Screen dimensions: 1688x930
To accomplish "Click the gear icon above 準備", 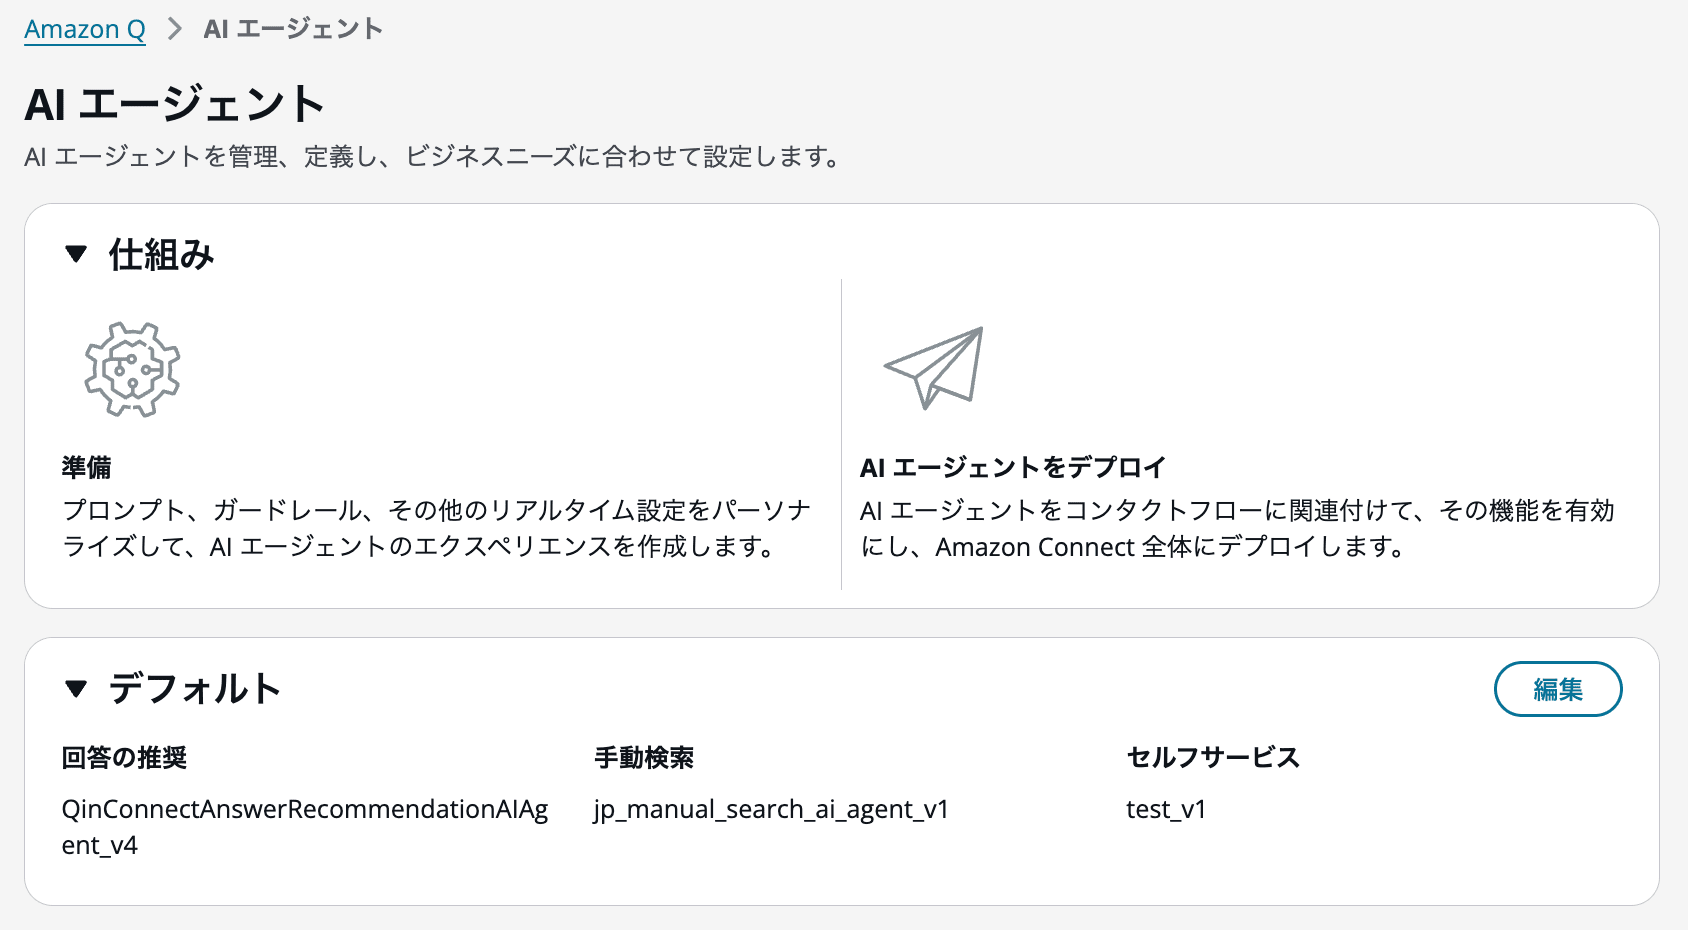I will tap(132, 370).
